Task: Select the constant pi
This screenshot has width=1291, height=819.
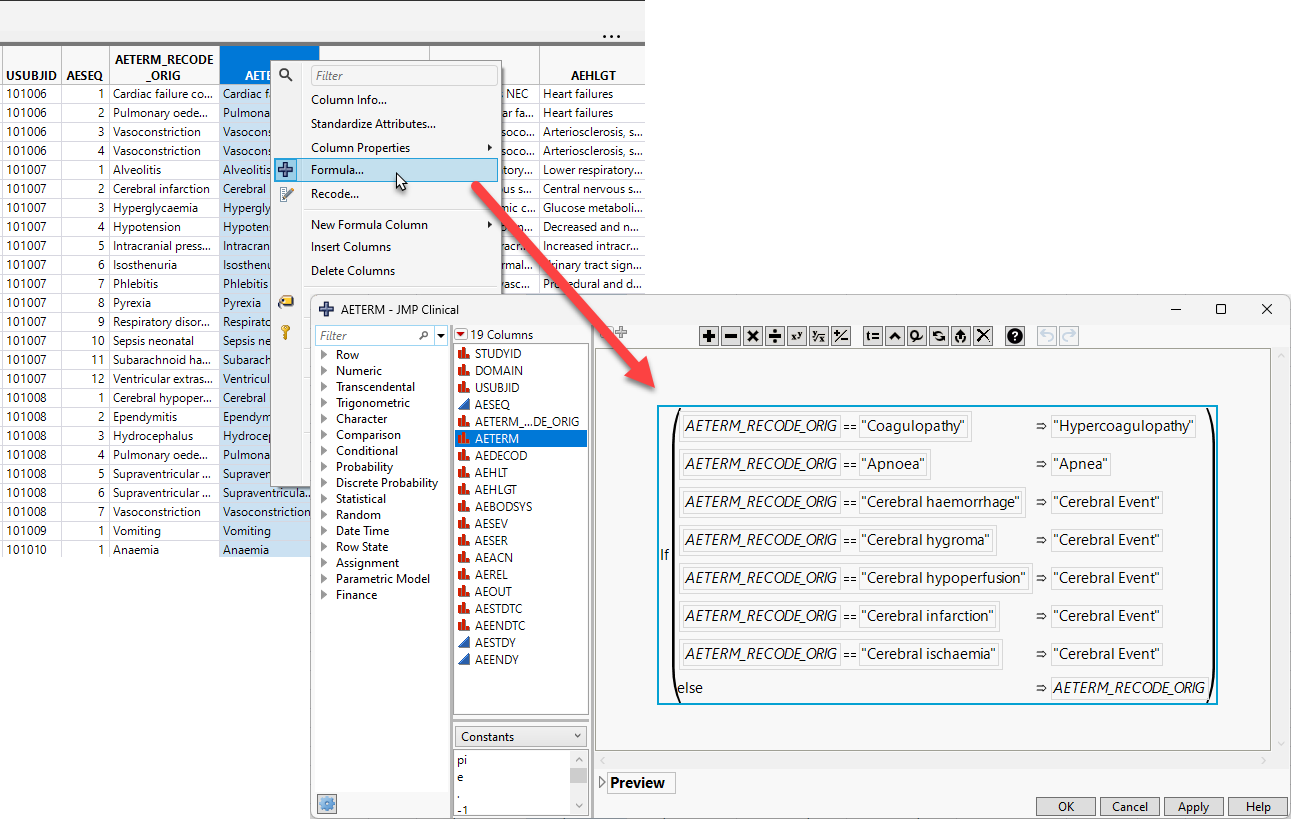Action: [463, 760]
